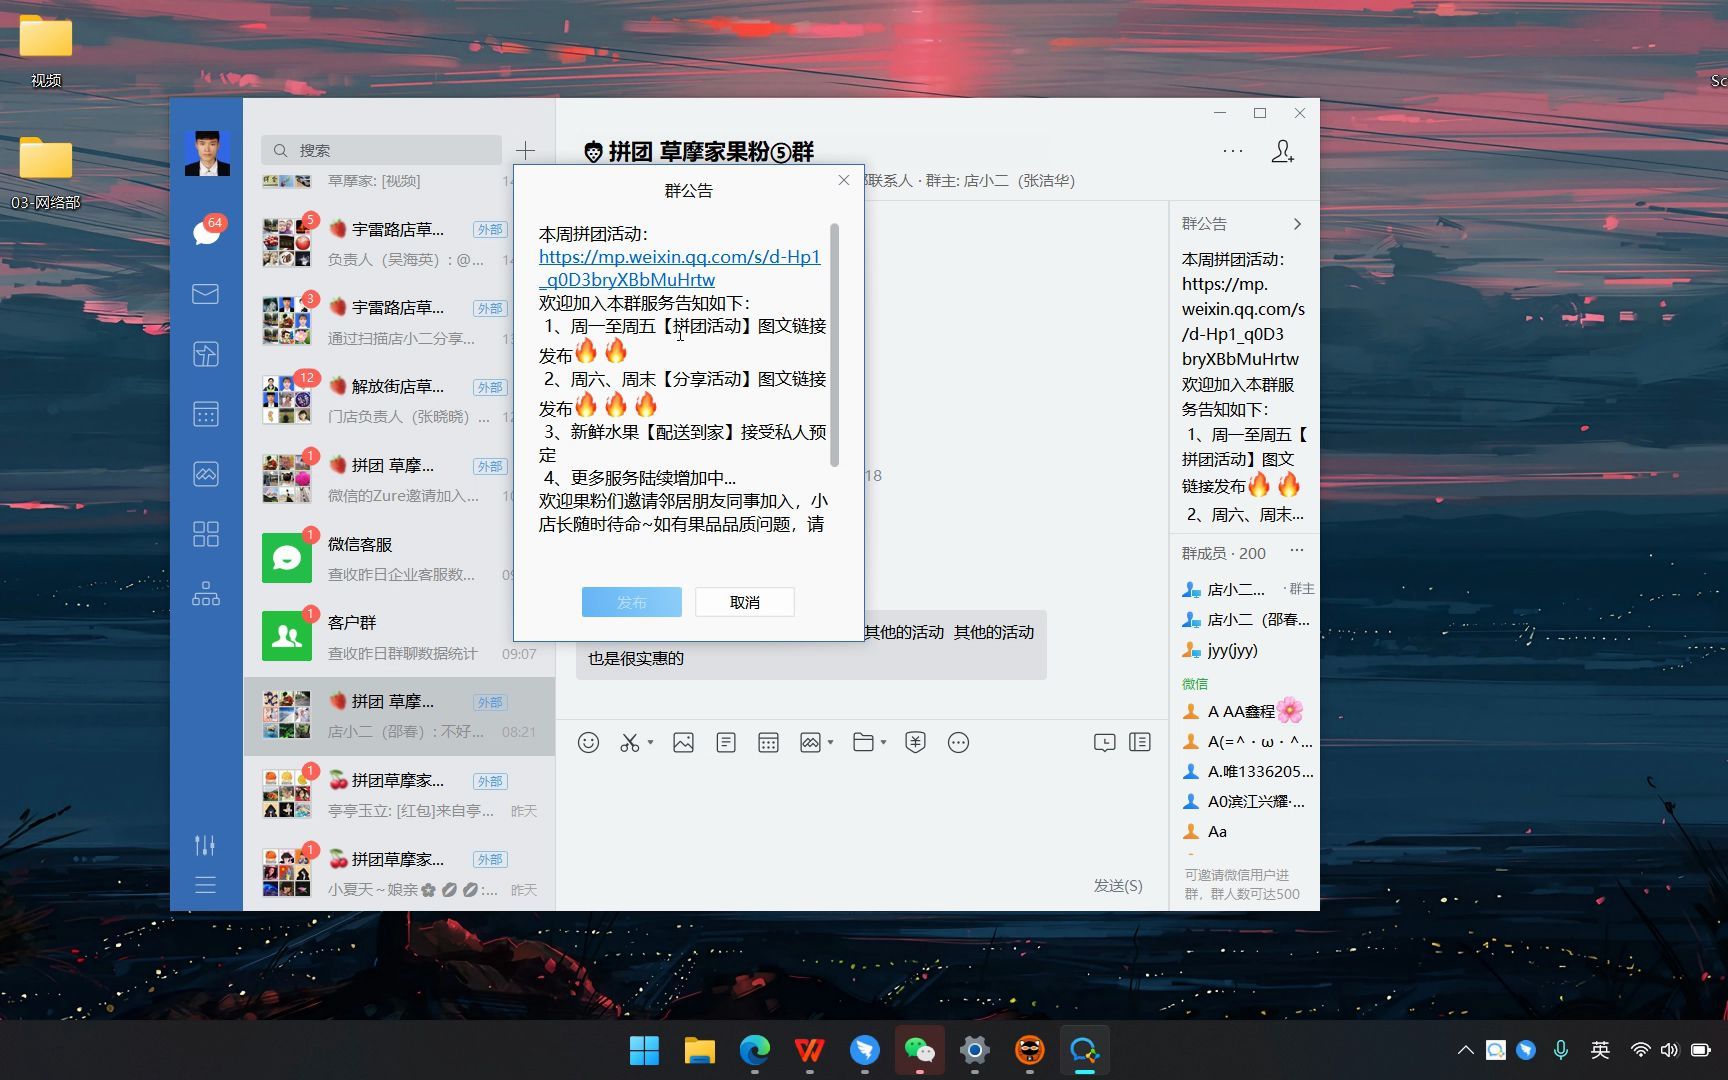Open the 03-网络部 folder on desktop
Viewport: 1728px width, 1080px height.
pos(46,172)
